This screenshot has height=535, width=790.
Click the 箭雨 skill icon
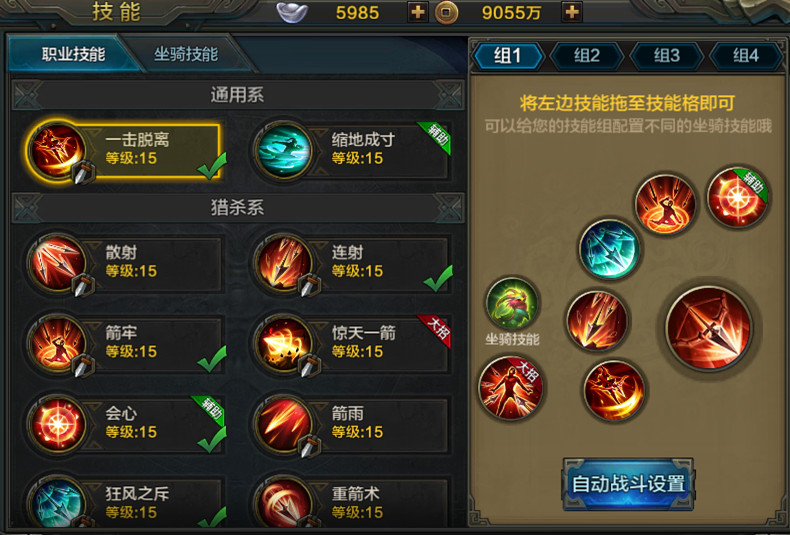(x=283, y=424)
